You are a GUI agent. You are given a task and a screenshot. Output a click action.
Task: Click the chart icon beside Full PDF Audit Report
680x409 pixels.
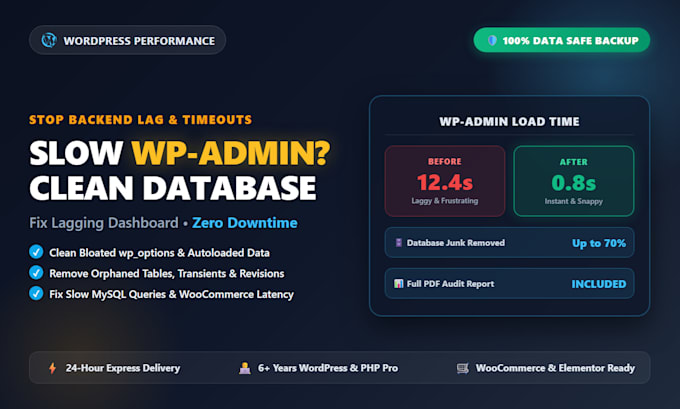(x=399, y=284)
